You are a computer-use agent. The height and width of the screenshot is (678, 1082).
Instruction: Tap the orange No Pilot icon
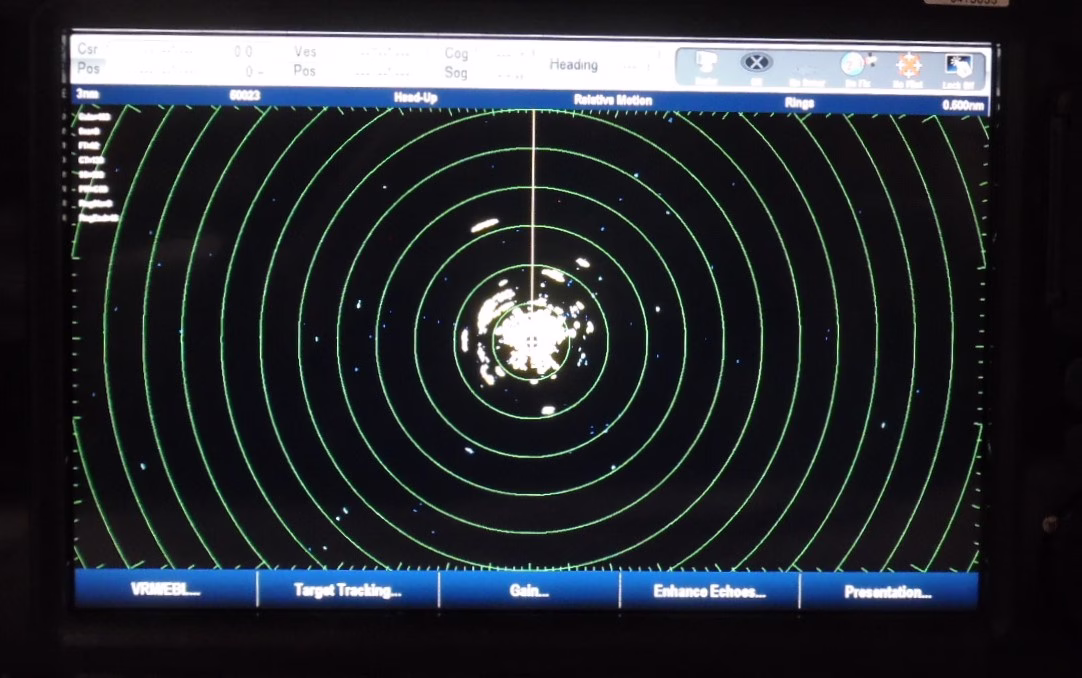(x=908, y=70)
